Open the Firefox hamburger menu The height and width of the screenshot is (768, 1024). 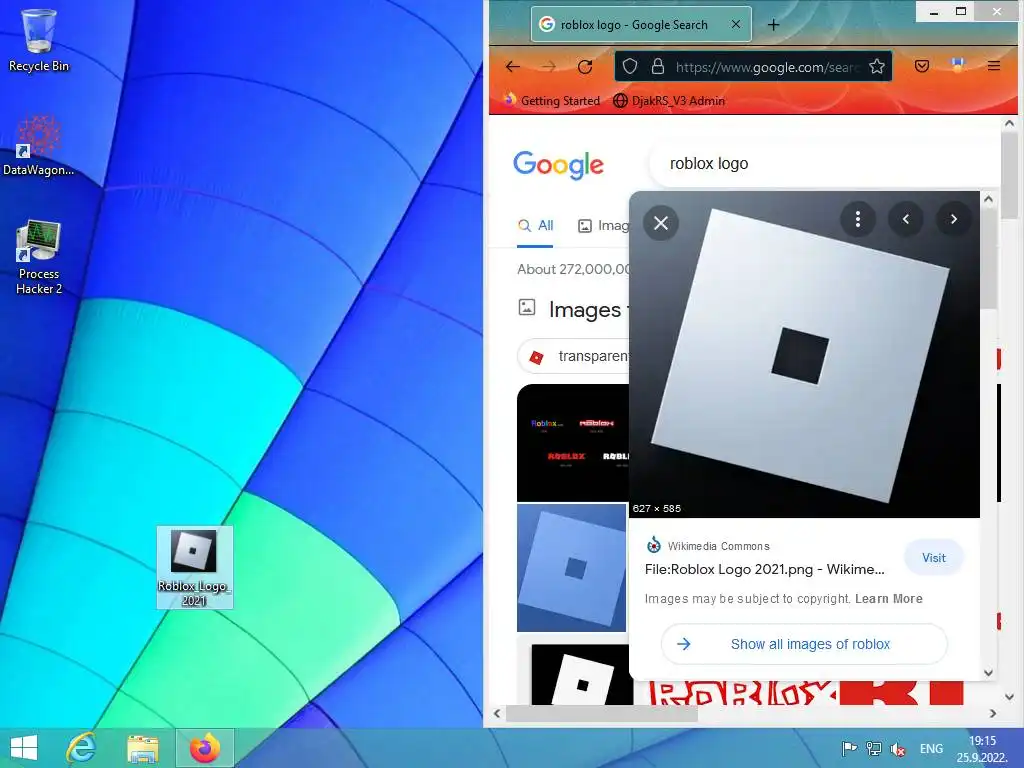(994, 66)
